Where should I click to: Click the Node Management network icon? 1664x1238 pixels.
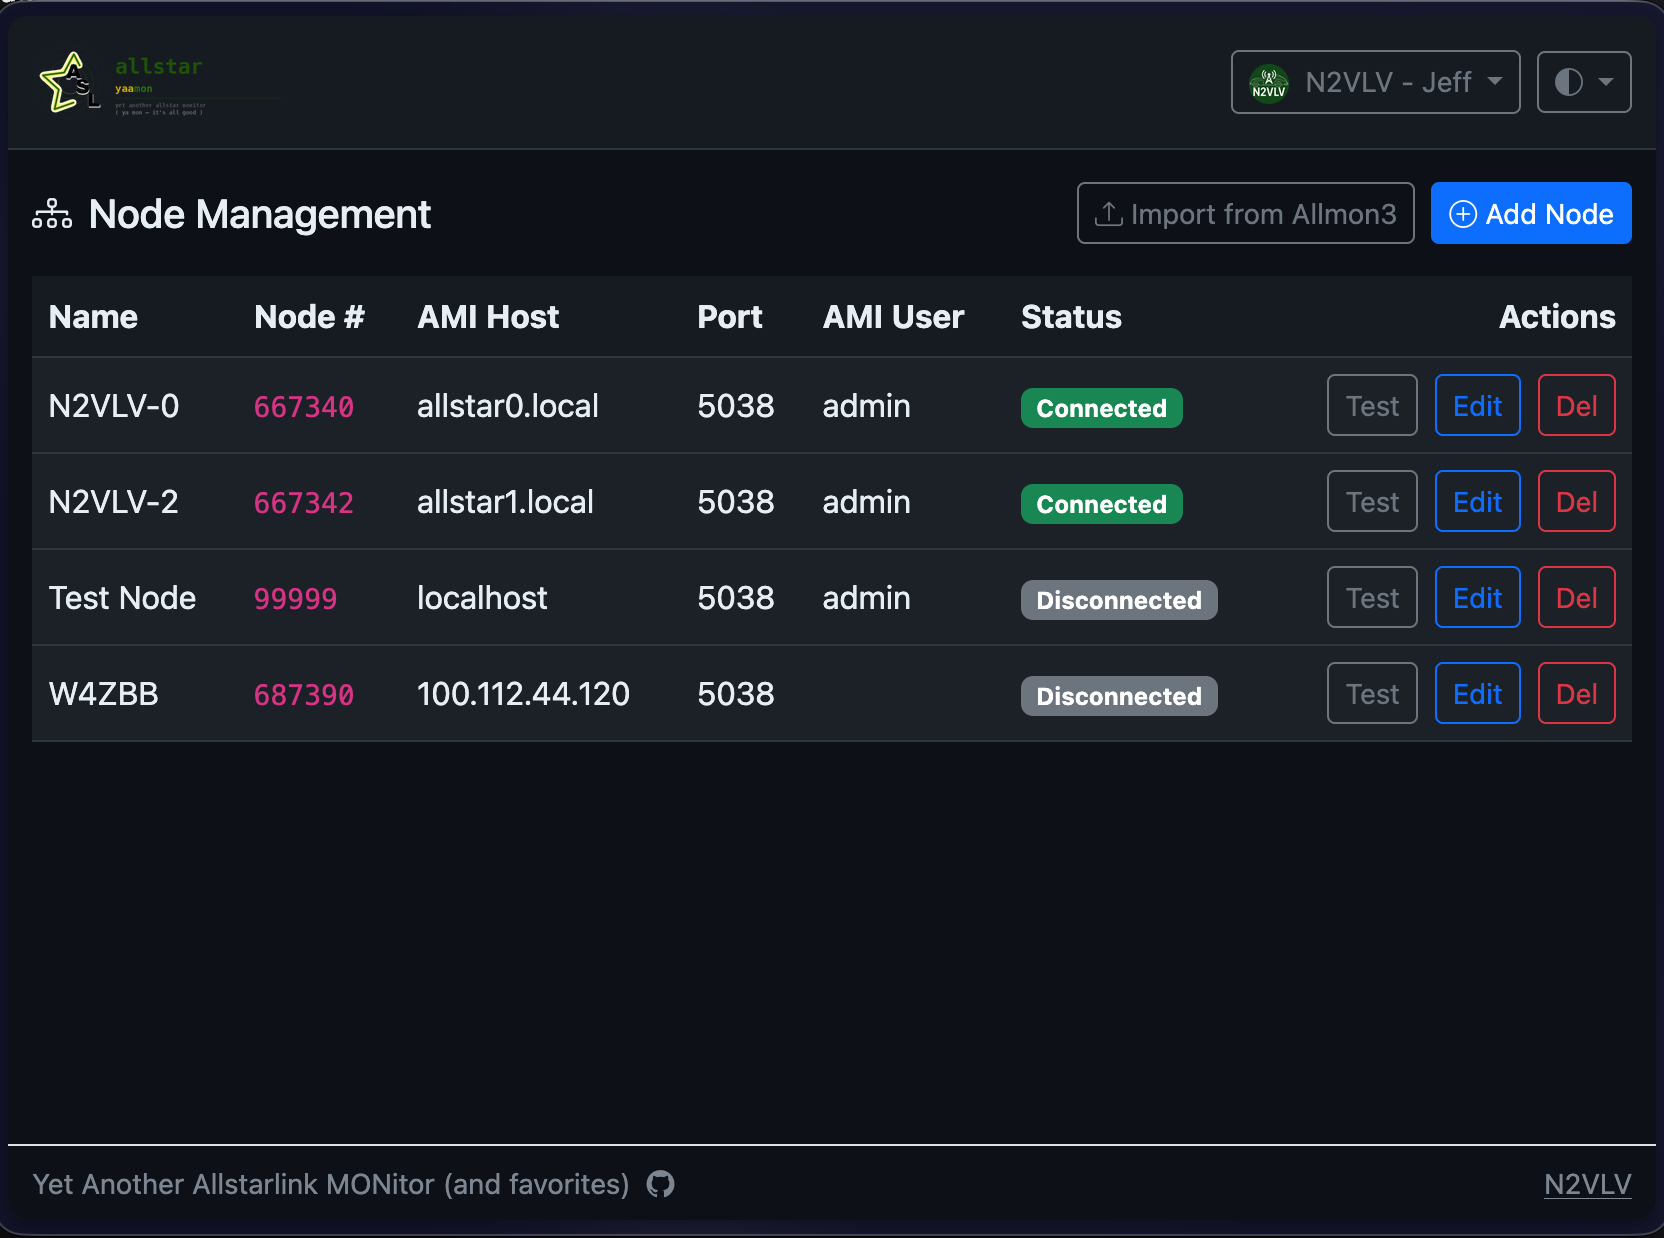coord(52,214)
